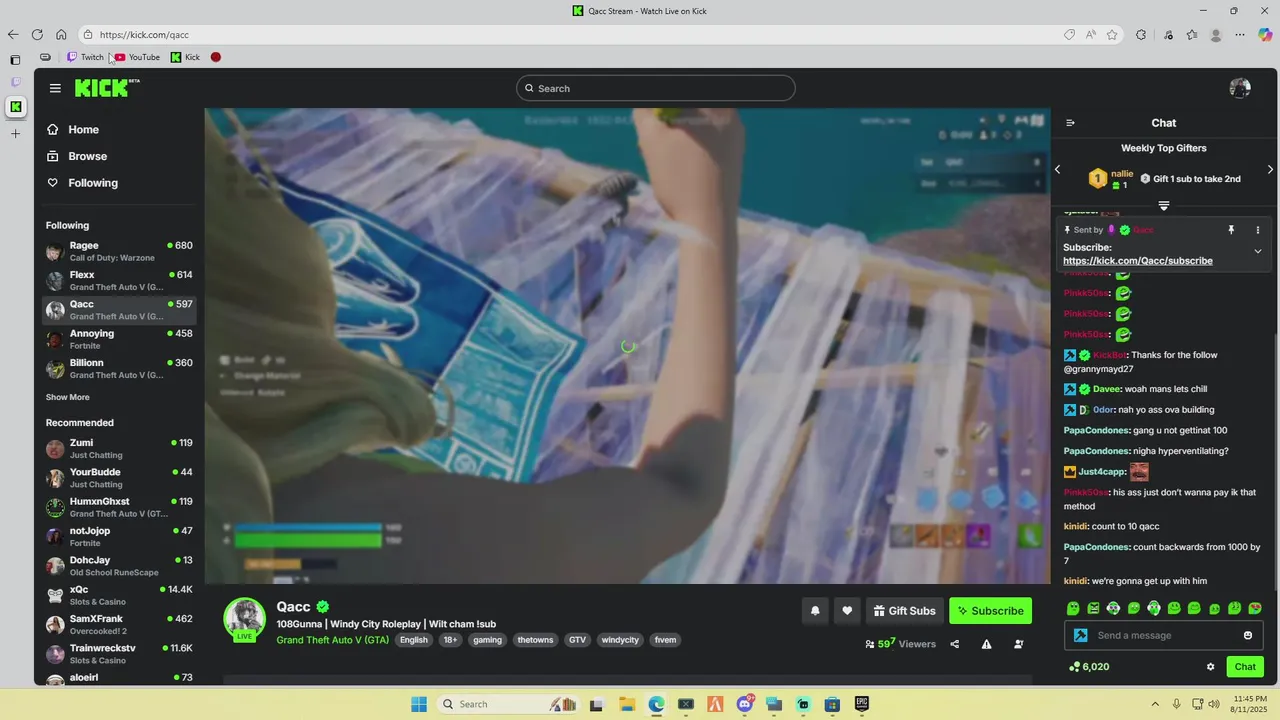Click the heart follow icon for Qacc

point(847,611)
